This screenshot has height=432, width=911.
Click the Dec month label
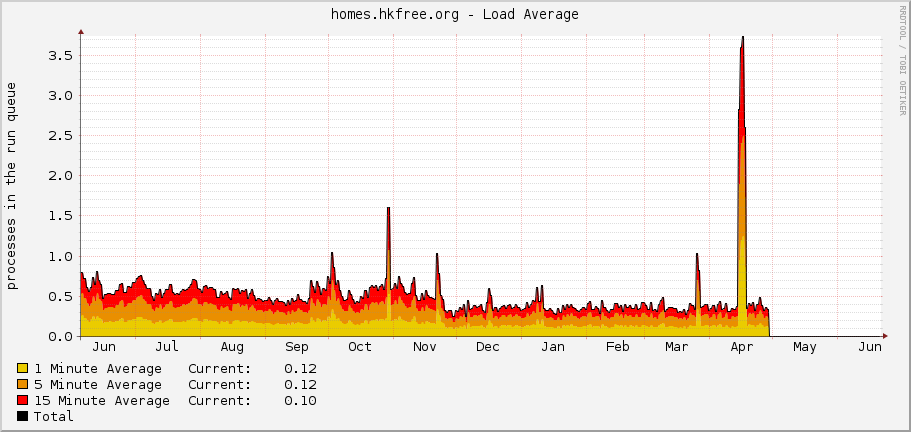[487, 347]
